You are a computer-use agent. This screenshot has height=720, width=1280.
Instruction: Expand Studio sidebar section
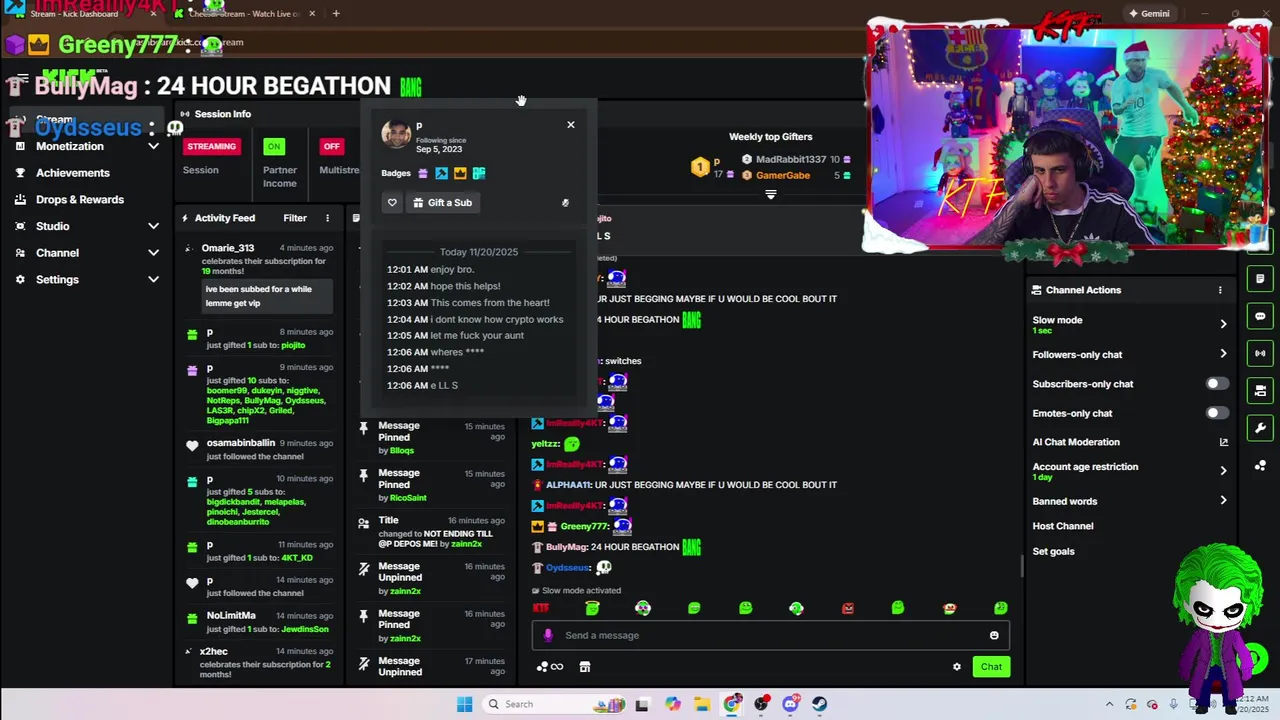coord(153,227)
